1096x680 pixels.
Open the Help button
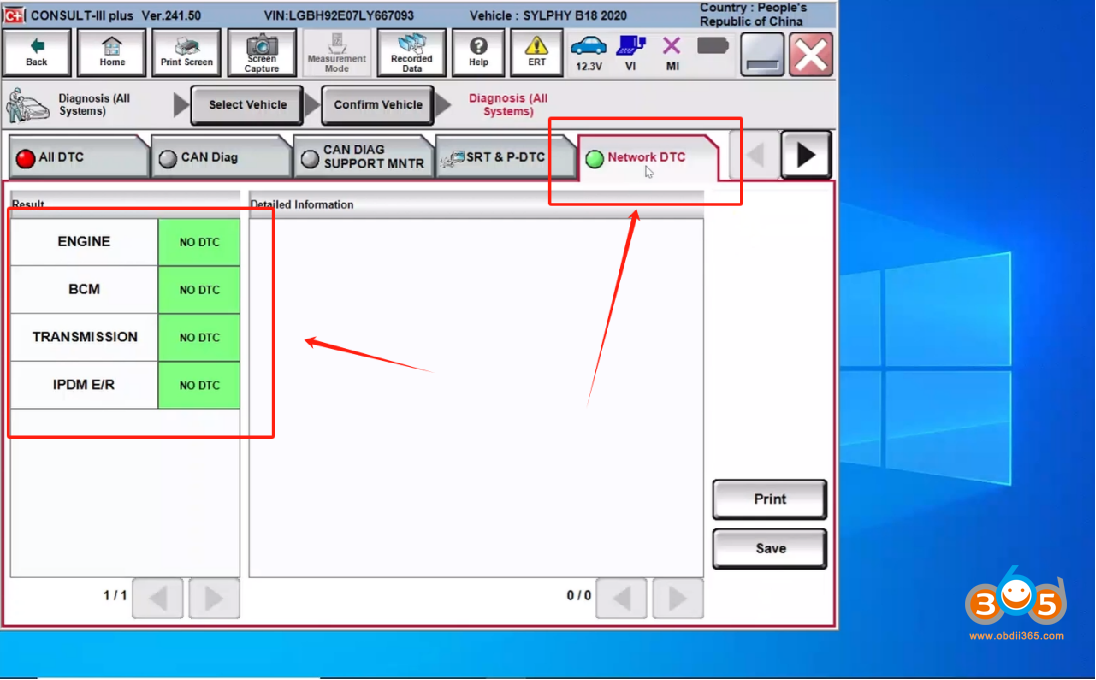click(478, 52)
